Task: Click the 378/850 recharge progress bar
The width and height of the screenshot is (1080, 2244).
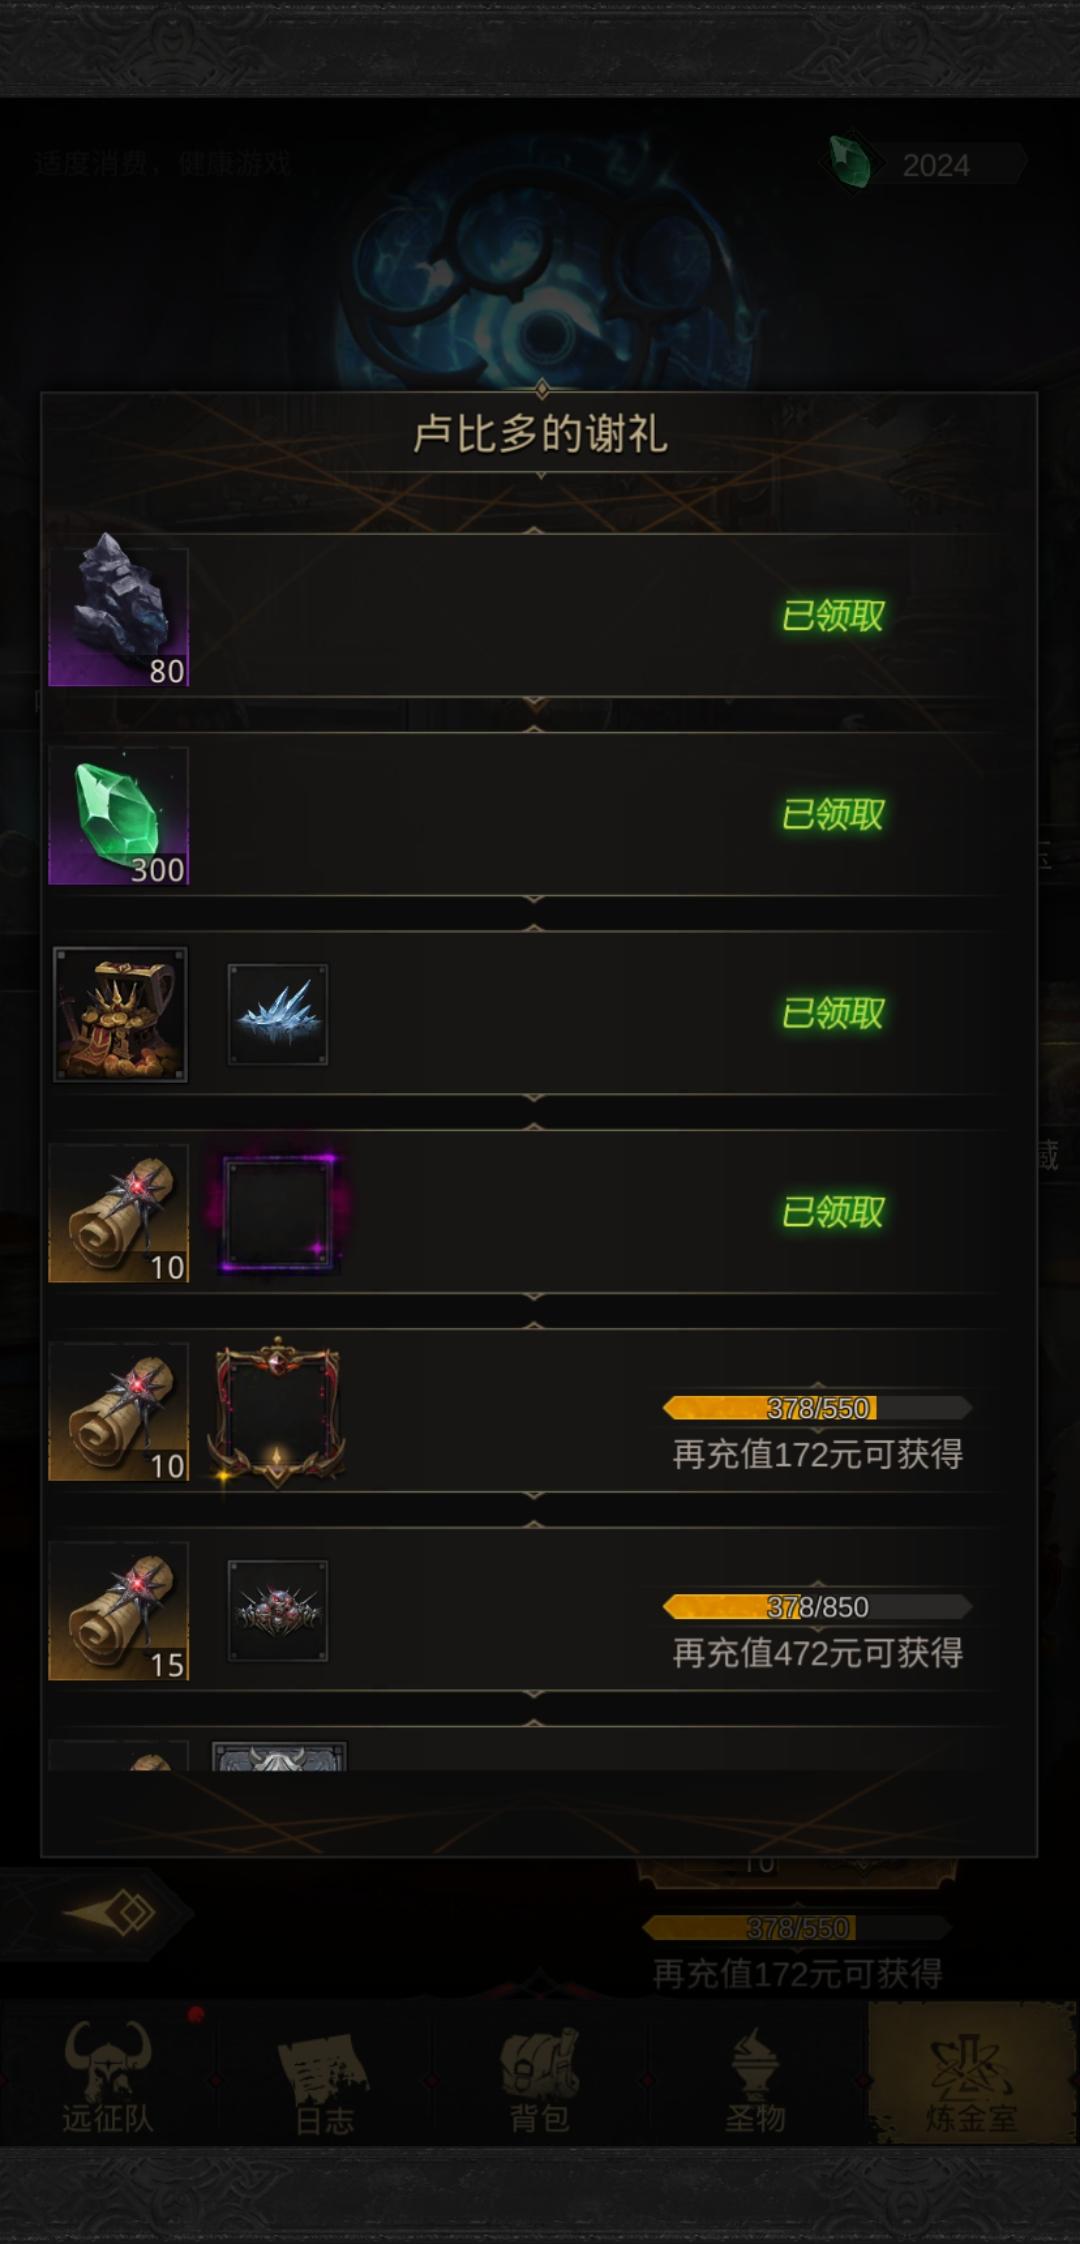Action: [x=817, y=1607]
